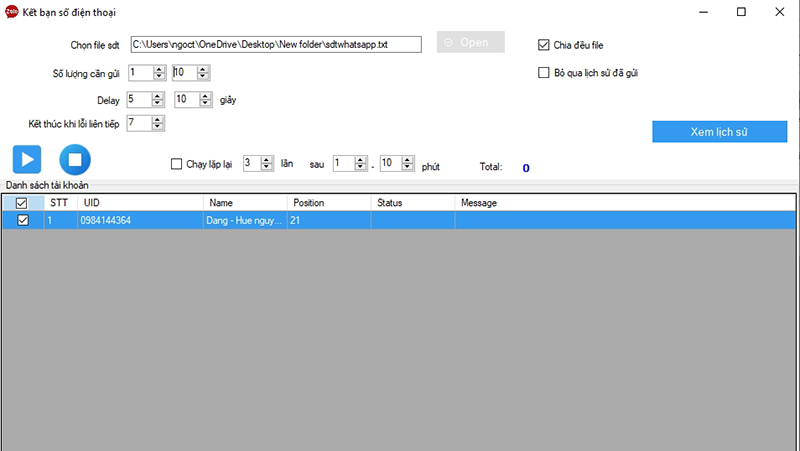Click the blue Play start button
800x451 pixels.
point(27,160)
